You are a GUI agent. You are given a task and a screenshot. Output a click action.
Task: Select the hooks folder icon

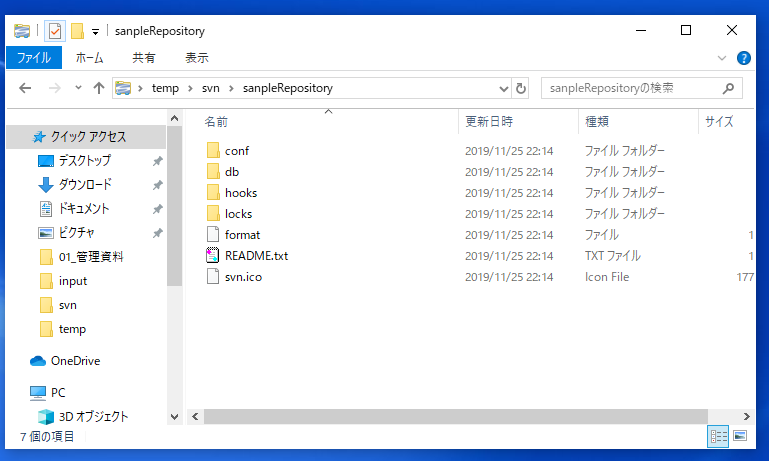click(x=213, y=193)
